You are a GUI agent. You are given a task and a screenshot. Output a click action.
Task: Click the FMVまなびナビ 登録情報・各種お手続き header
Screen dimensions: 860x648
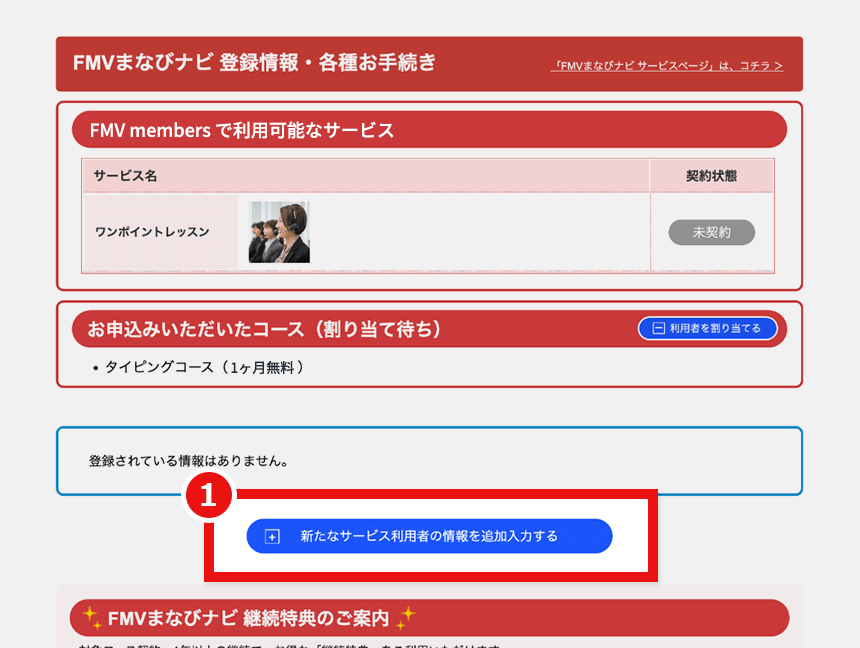[254, 63]
